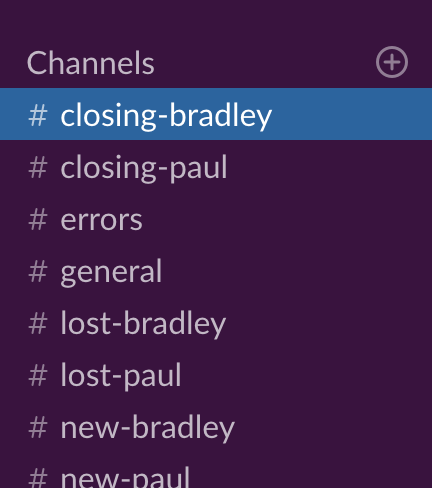The width and height of the screenshot is (432, 488).
Task: Click the hash icon beside lost-bradley
Action: 38,324
